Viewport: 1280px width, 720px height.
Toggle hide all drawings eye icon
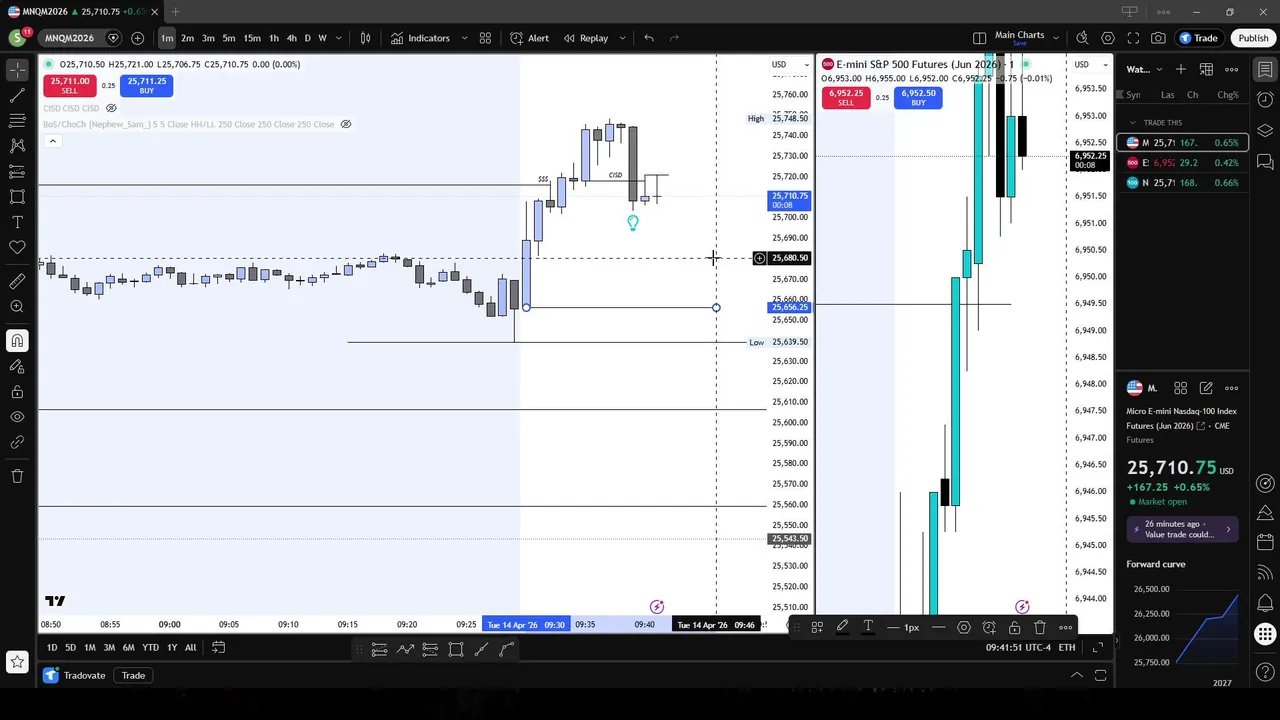click(17, 417)
